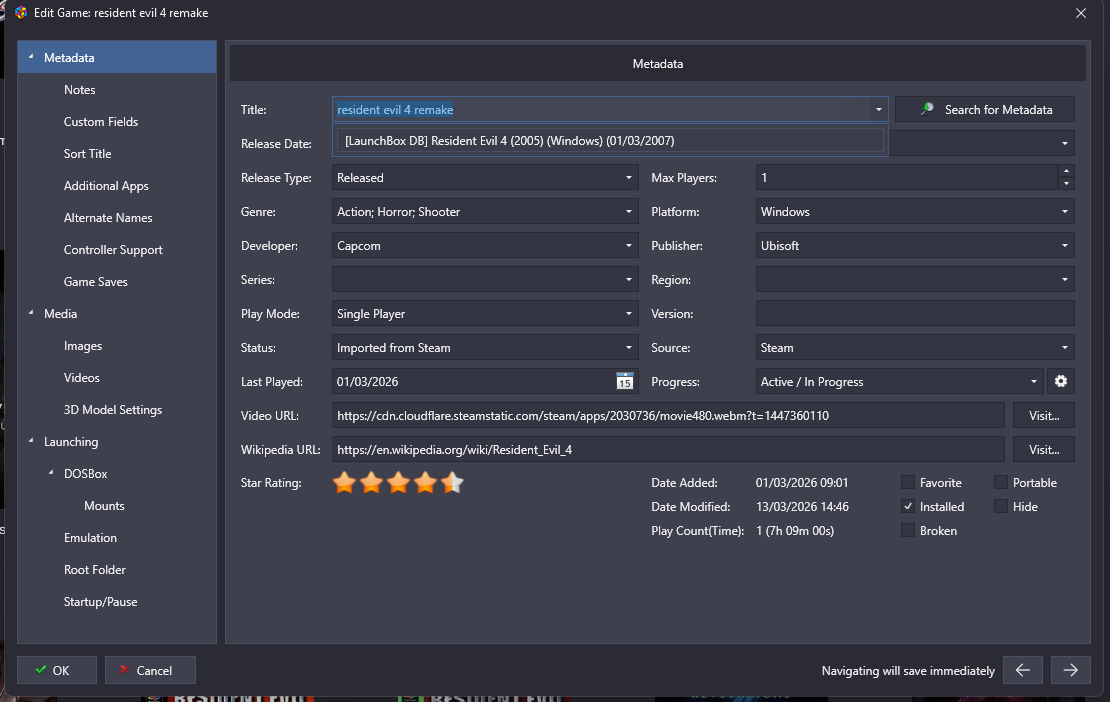The height and width of the screenshot is (702, 1110).
Task: Select Controller Support in sidebar
Action: coord(113,250)
